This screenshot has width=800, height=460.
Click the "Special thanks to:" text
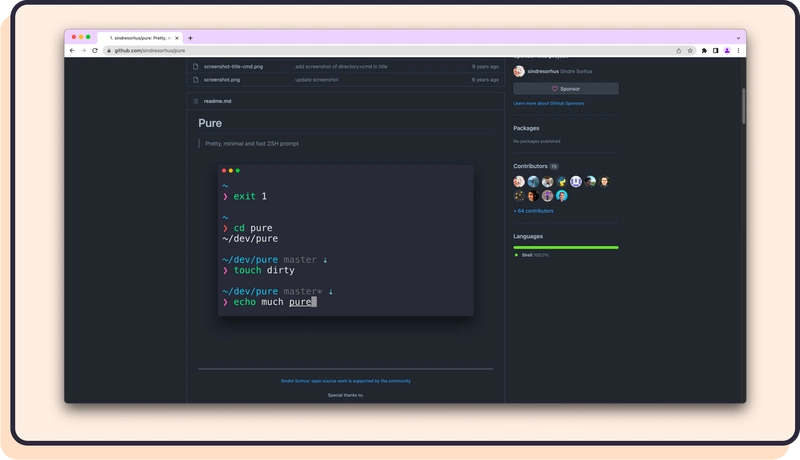coord(345,395)
